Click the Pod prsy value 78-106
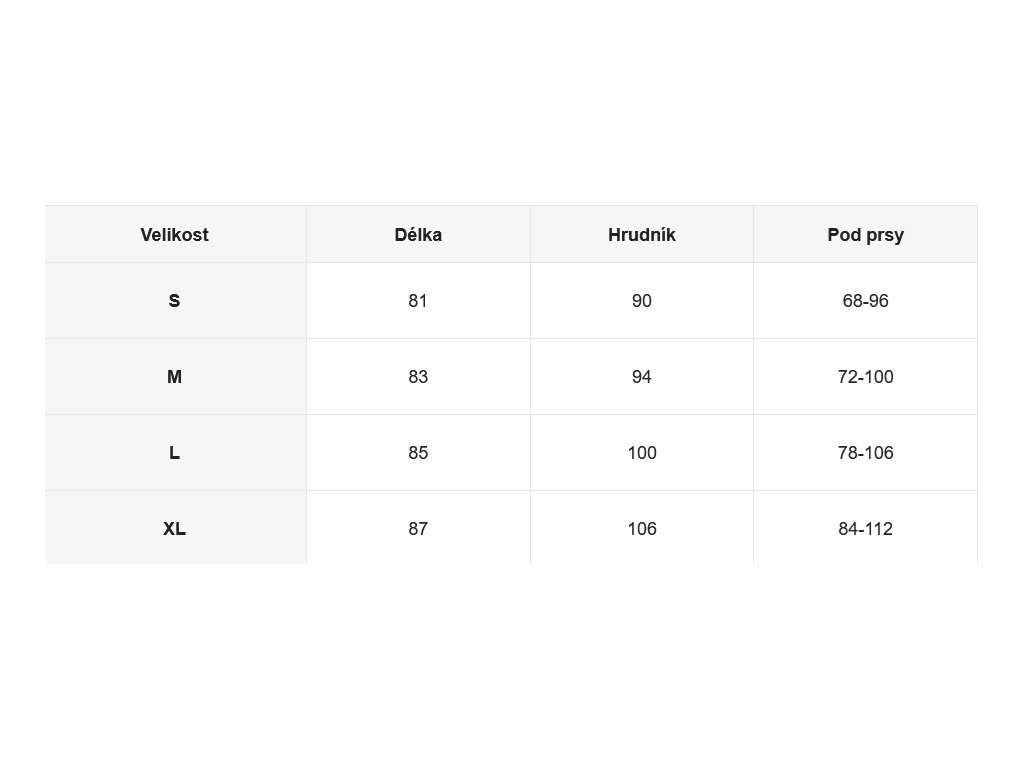The image size is (1024, 768). 865,453
